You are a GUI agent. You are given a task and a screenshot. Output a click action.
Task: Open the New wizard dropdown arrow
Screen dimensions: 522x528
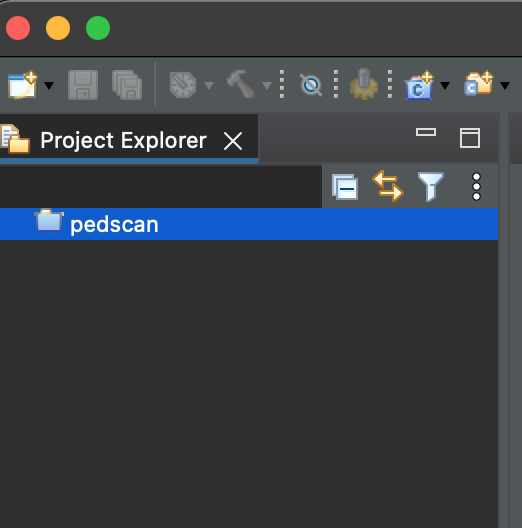(x=49, y=86)
